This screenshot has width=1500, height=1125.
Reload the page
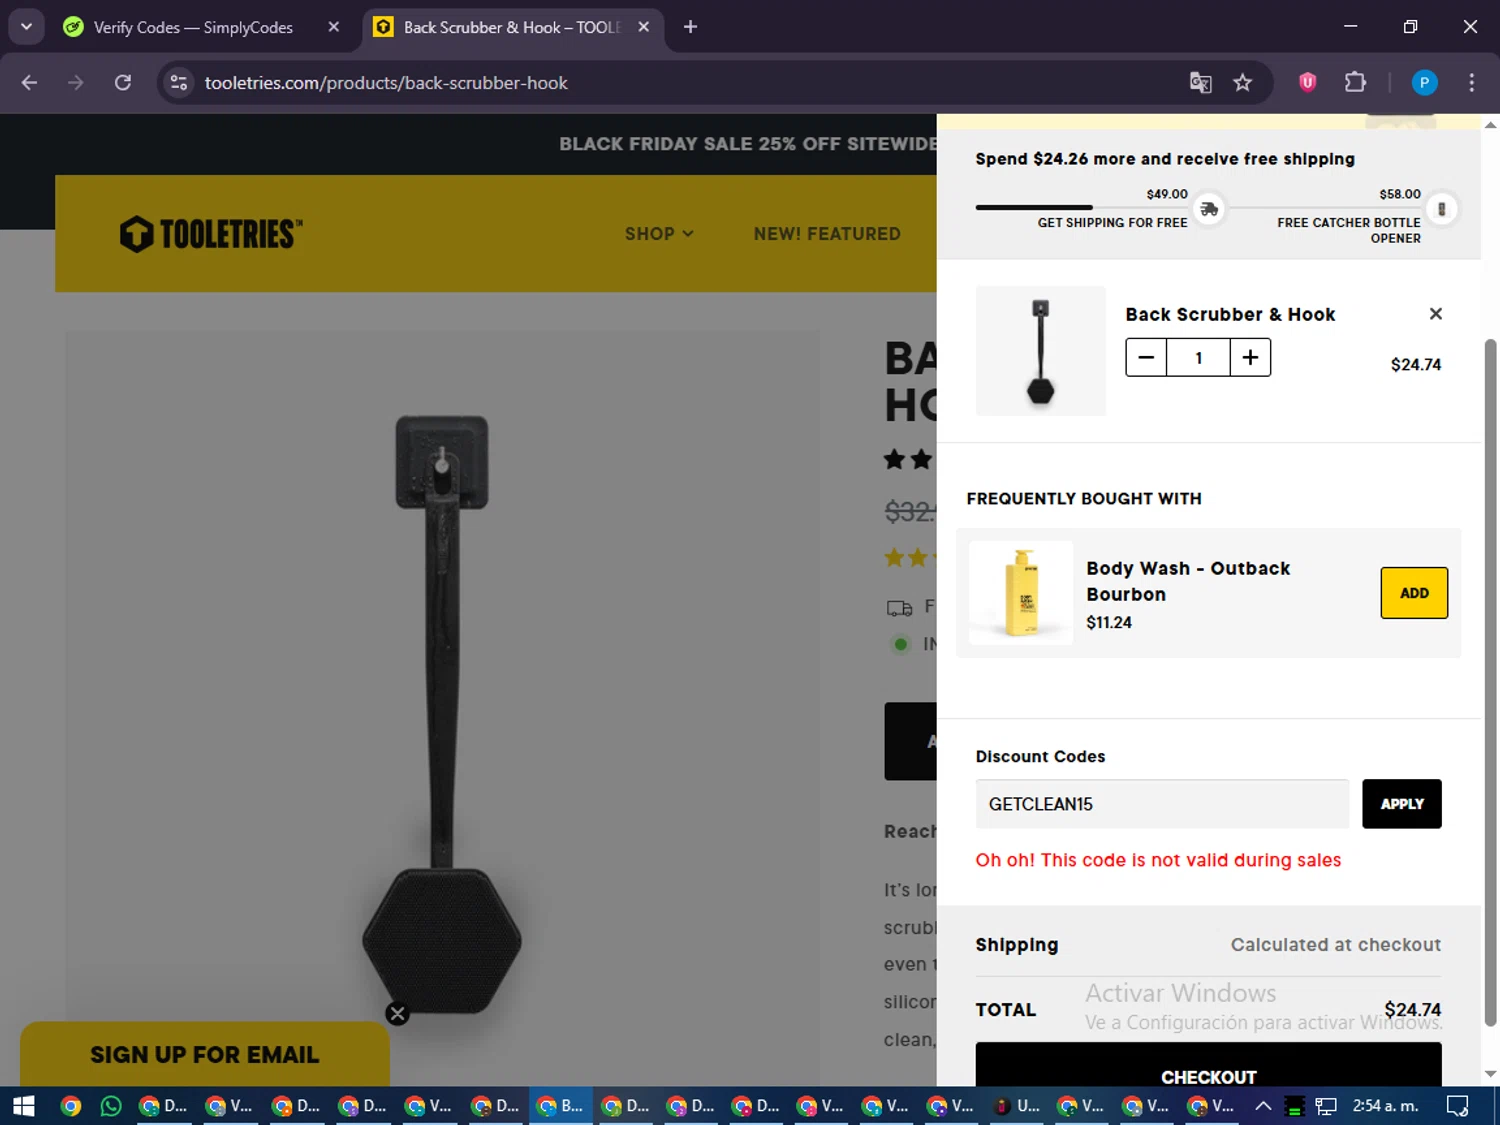click(x=123, y=83)
